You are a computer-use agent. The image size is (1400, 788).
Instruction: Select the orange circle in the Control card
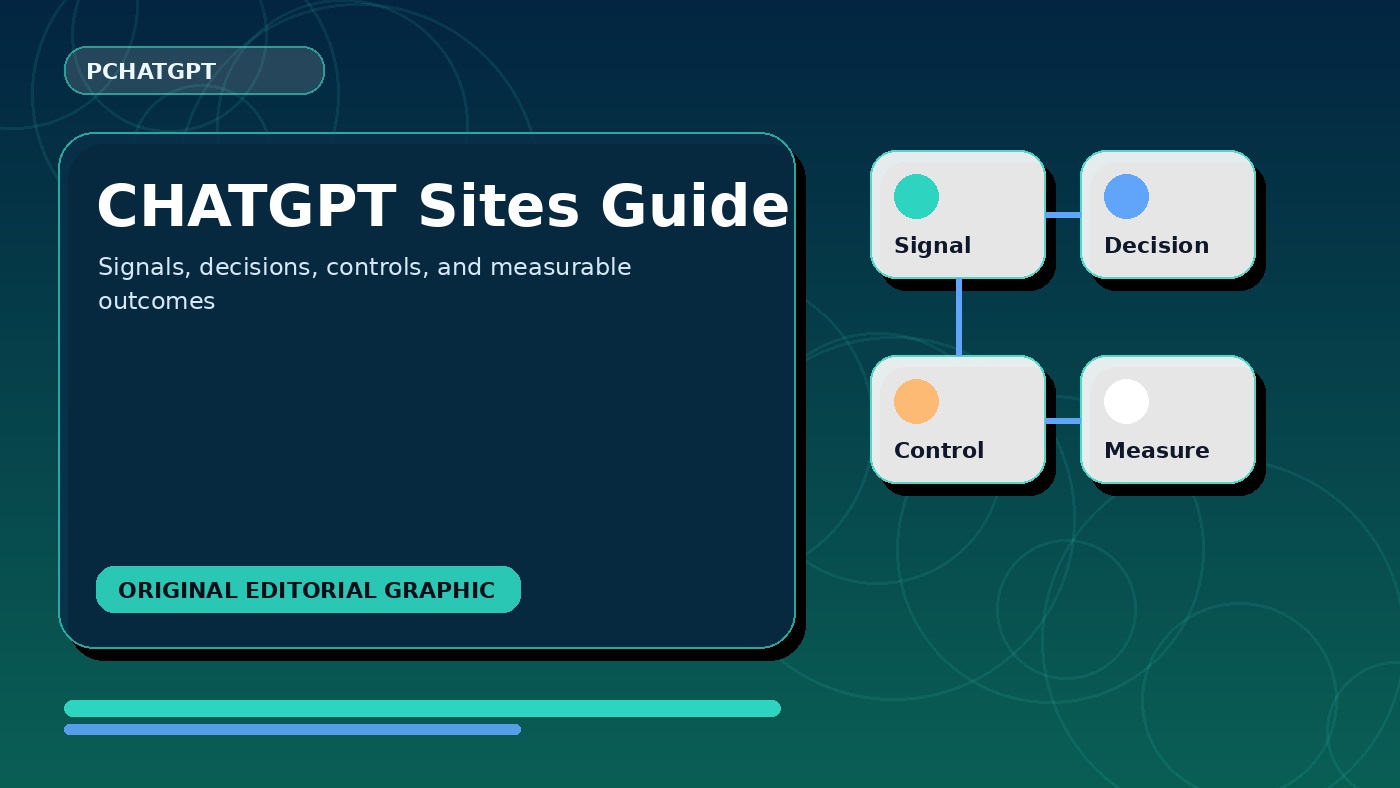coord(916,401)
